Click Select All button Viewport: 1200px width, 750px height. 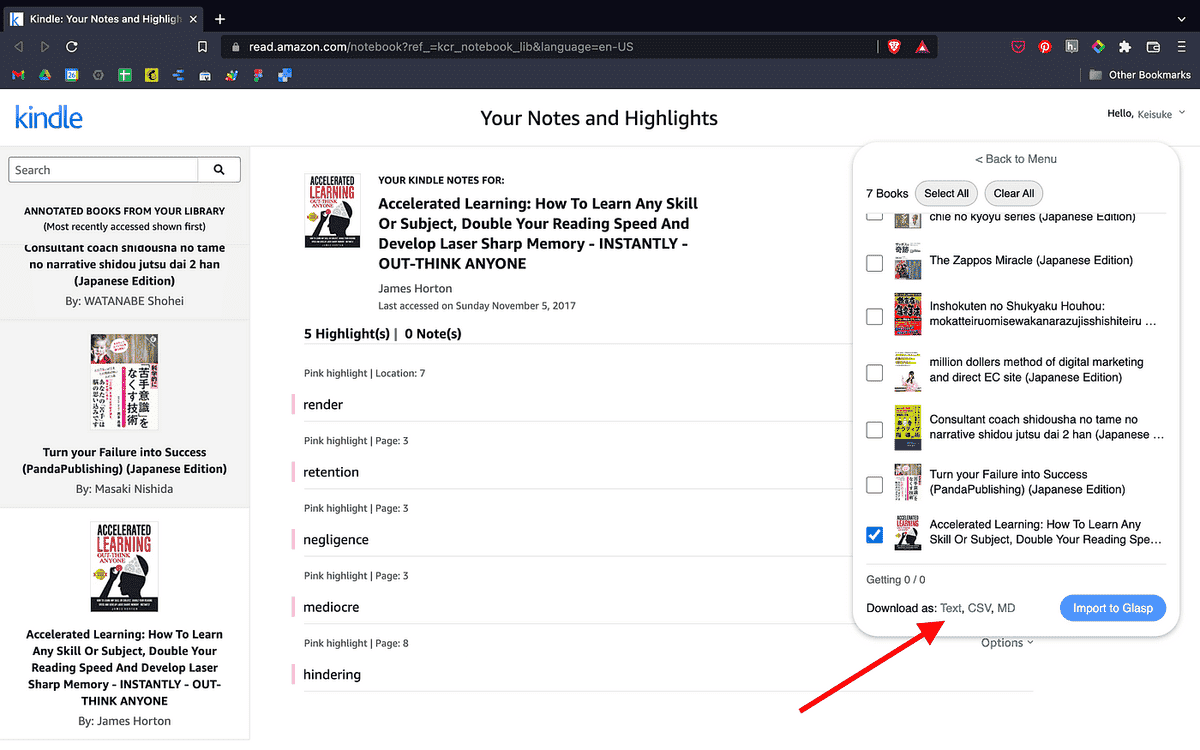[946, 193]
